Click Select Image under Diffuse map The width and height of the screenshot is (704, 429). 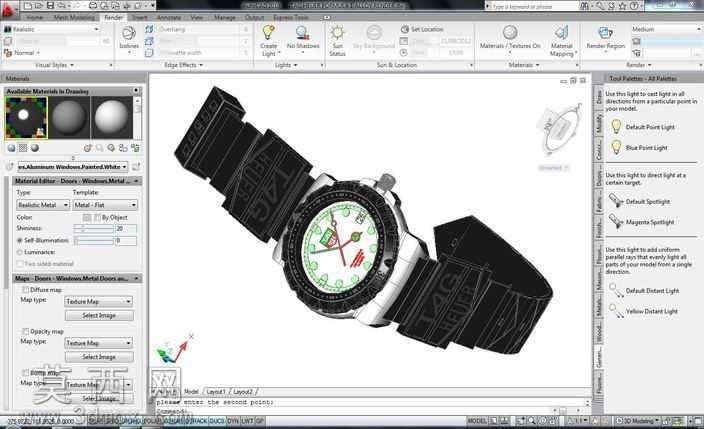tap(99, 315)
